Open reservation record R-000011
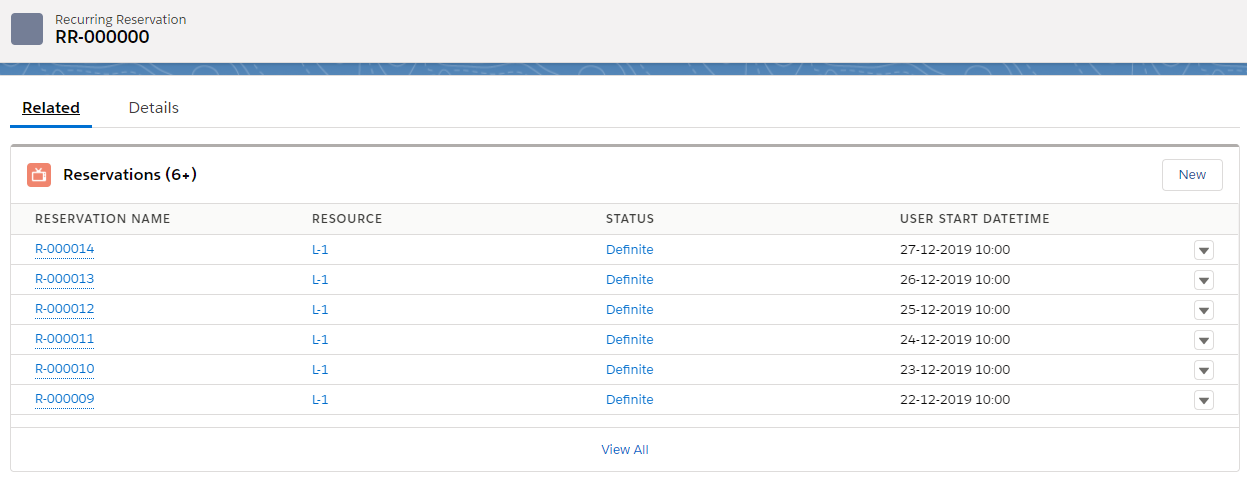Image resolution: width=1247 pixels, height=480 pixels. pyautogui.click(x=64, y=339)
